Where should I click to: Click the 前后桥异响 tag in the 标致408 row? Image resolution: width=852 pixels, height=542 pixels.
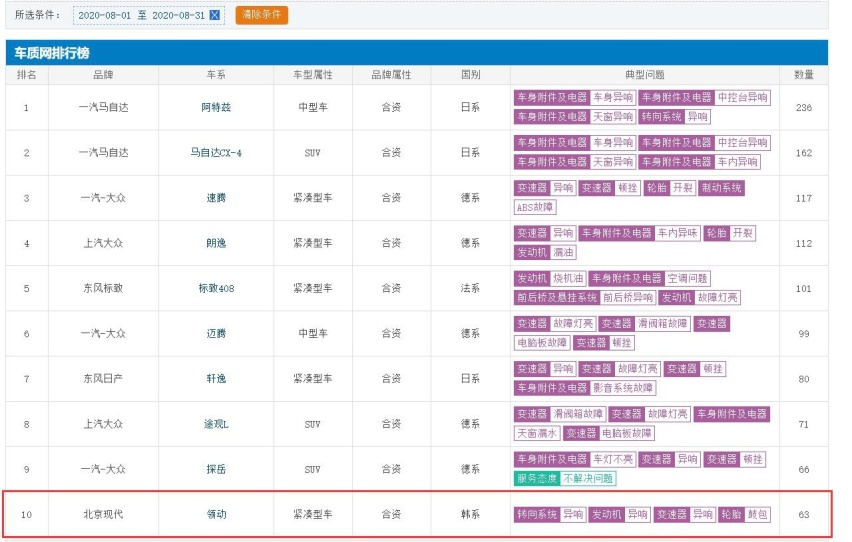628,298
